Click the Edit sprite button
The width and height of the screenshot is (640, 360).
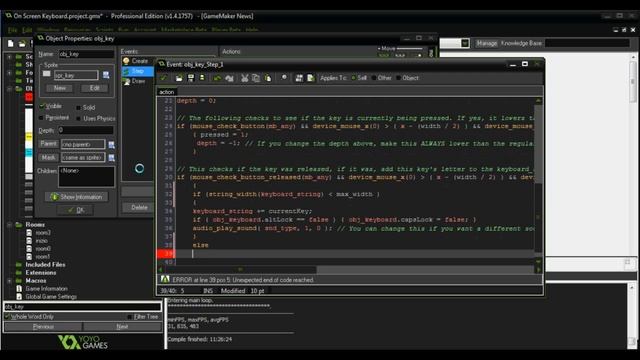[x=94, y=88]
